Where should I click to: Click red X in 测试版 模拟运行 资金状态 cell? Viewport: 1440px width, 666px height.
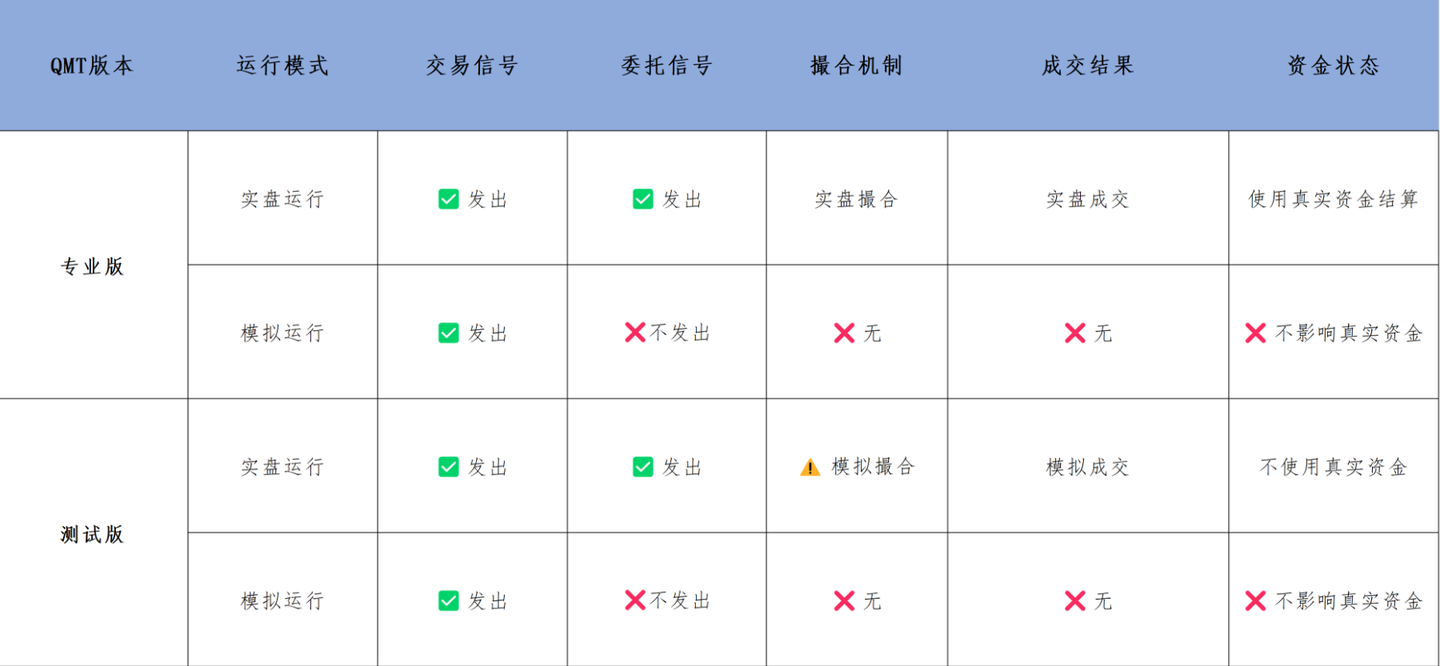(1256, 601)
